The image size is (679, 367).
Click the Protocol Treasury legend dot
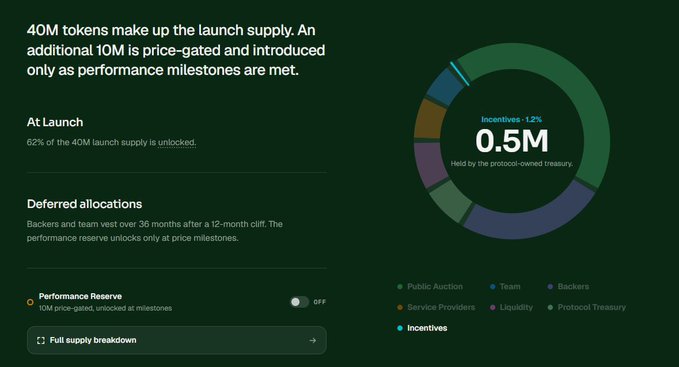tap(550, 307)
